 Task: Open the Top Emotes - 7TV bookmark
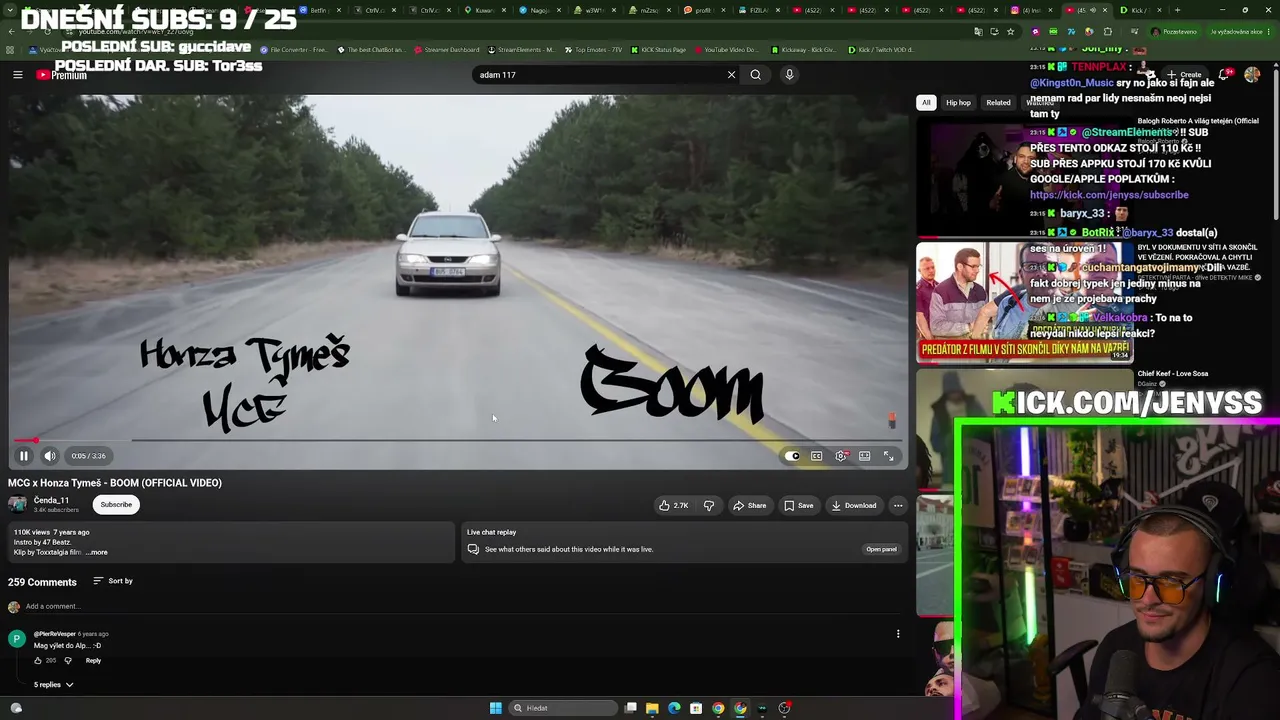point(596,50)
